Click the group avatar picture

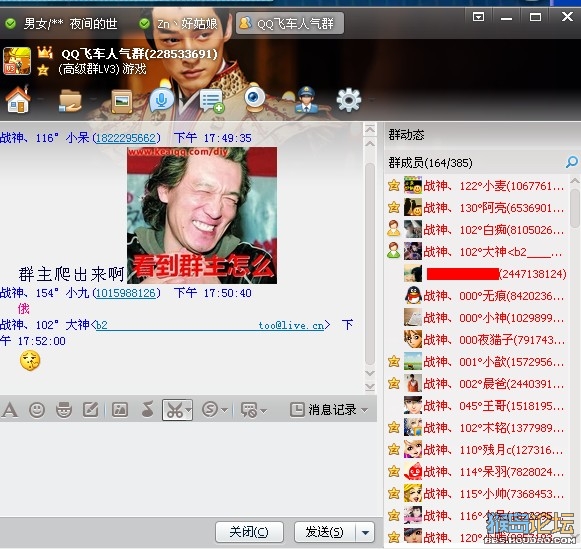pyautogui.click(x=17, y=61)
